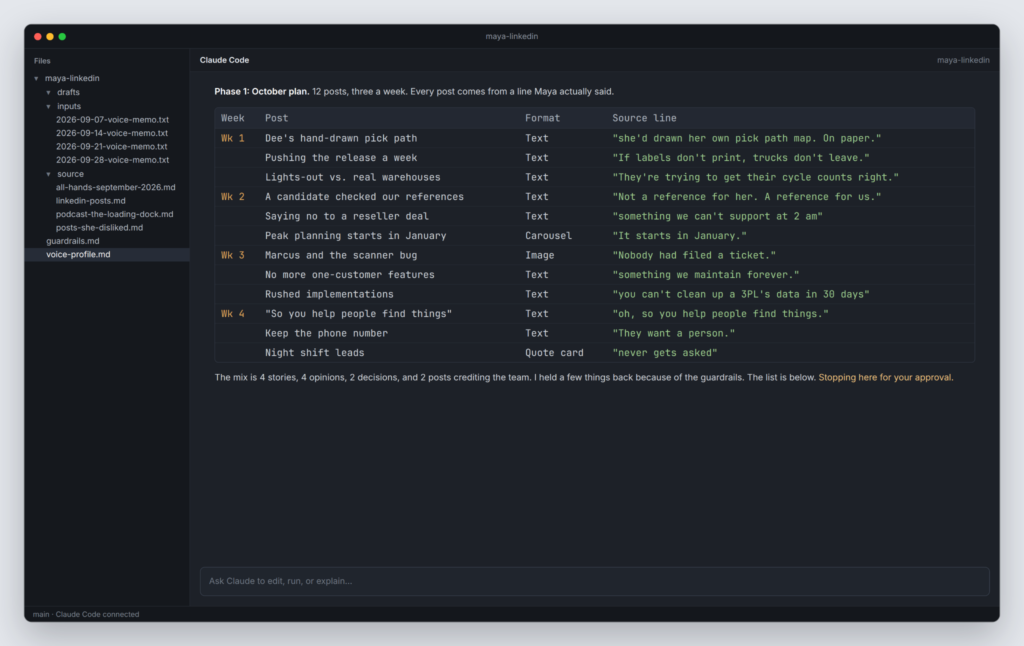Collapse the maya-linkedin root folder
The image size is (1024, 646).
pyautogui.click(x=37, y=78)
